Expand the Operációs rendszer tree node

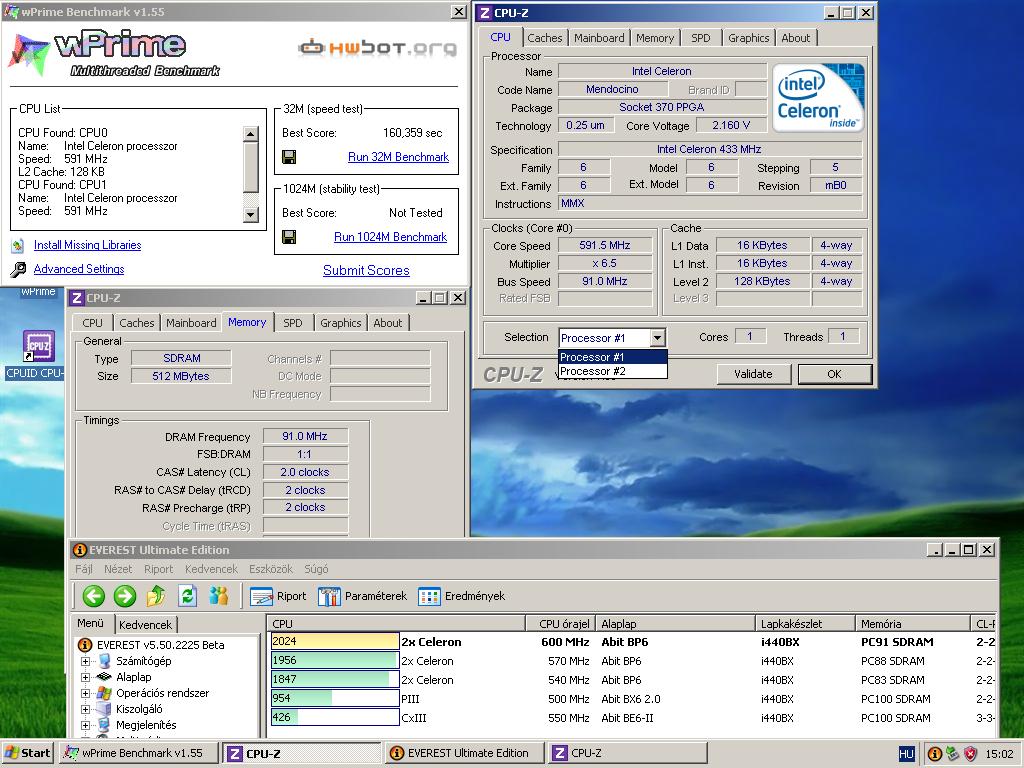[x=85, y=693]
